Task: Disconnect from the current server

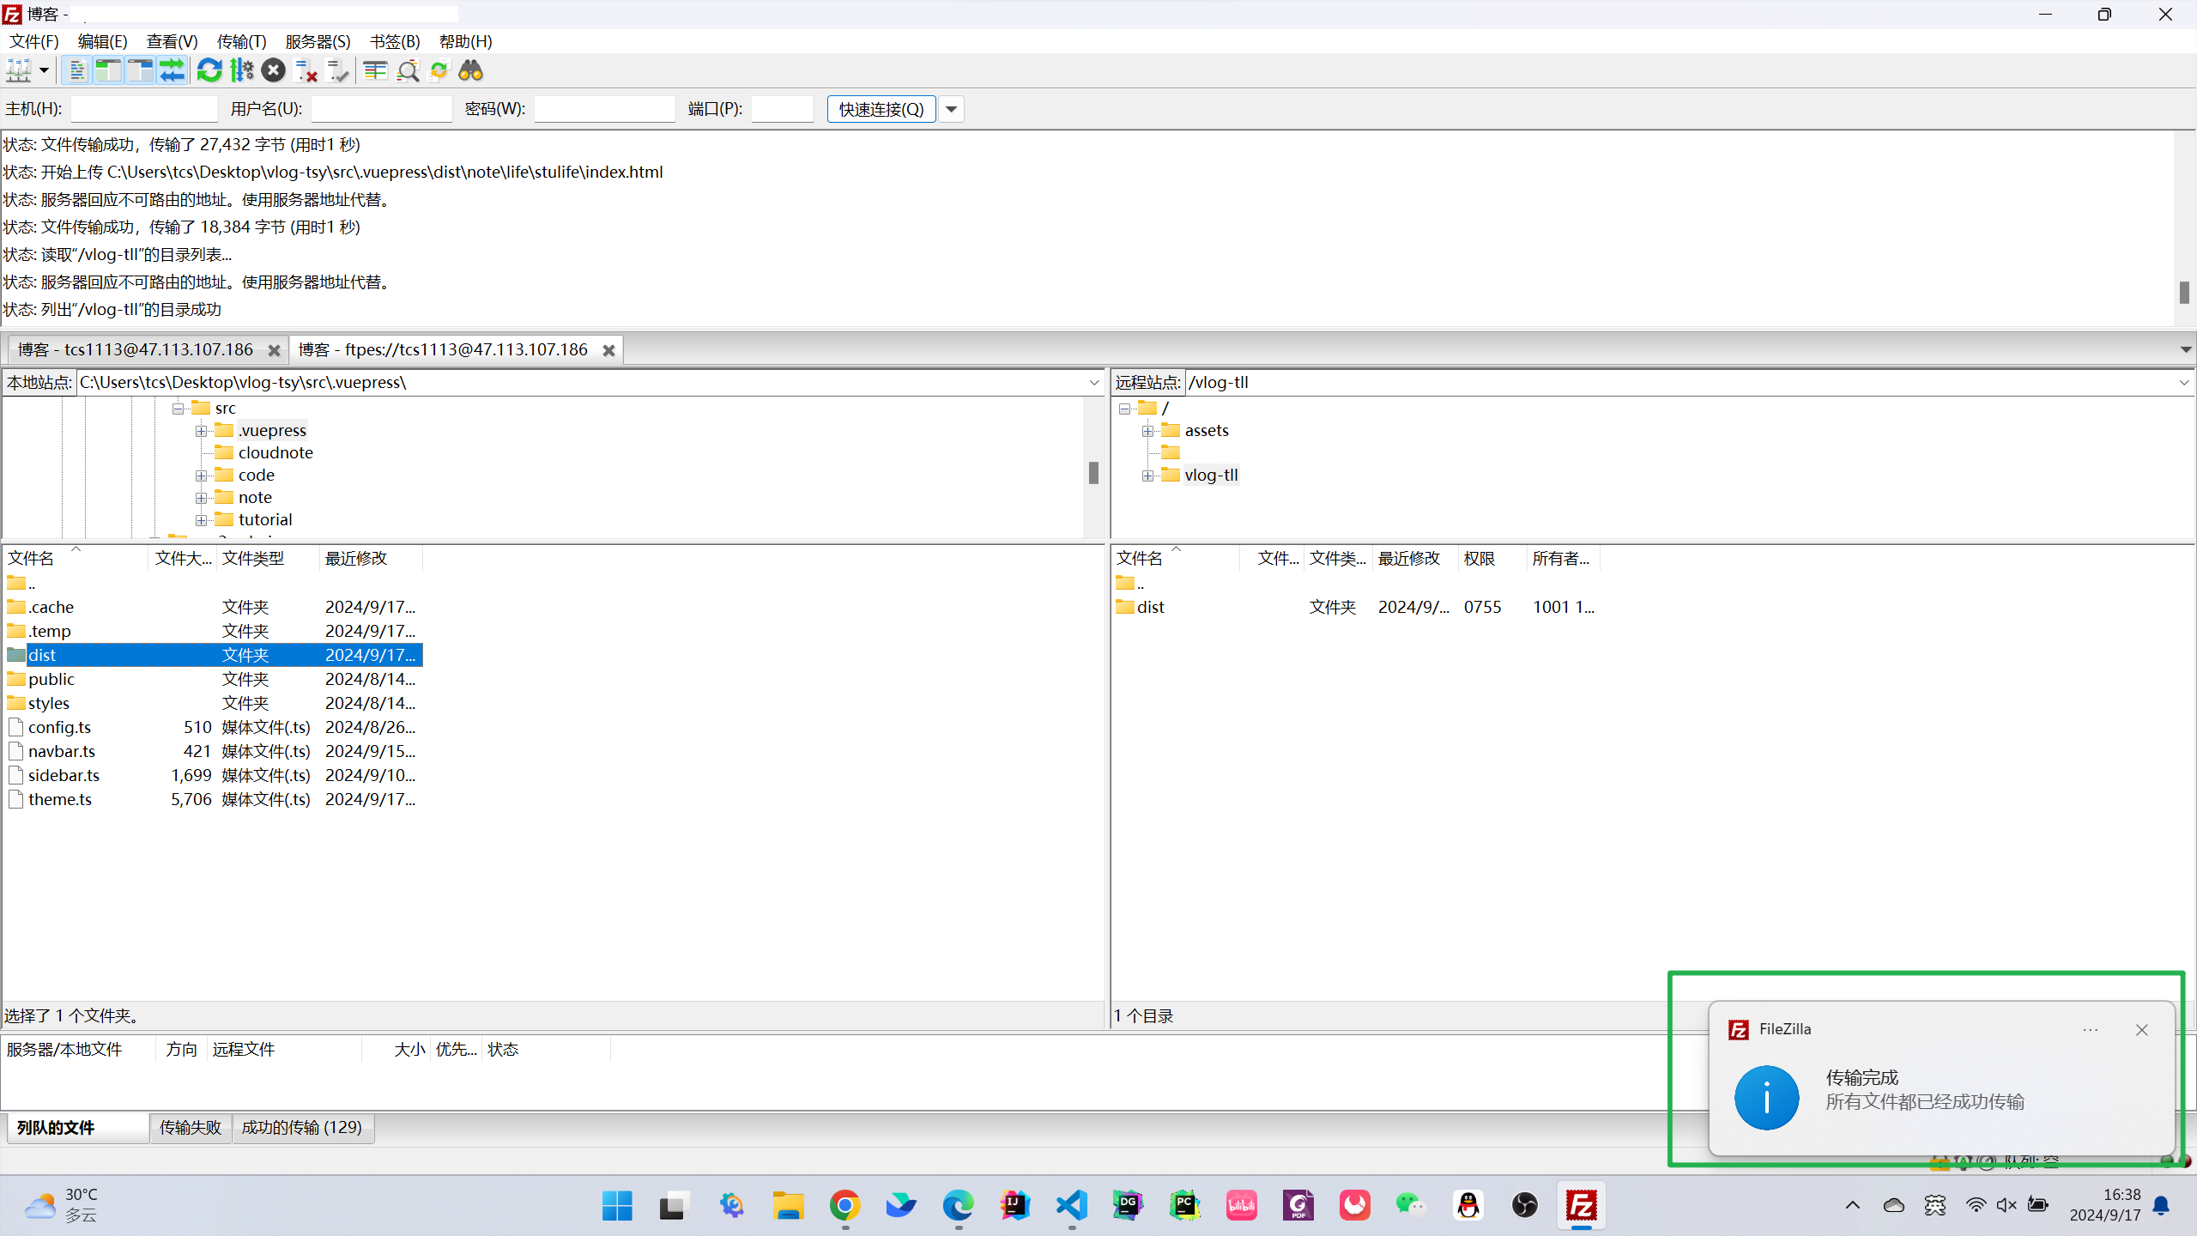Action: (x=306, y=70)
